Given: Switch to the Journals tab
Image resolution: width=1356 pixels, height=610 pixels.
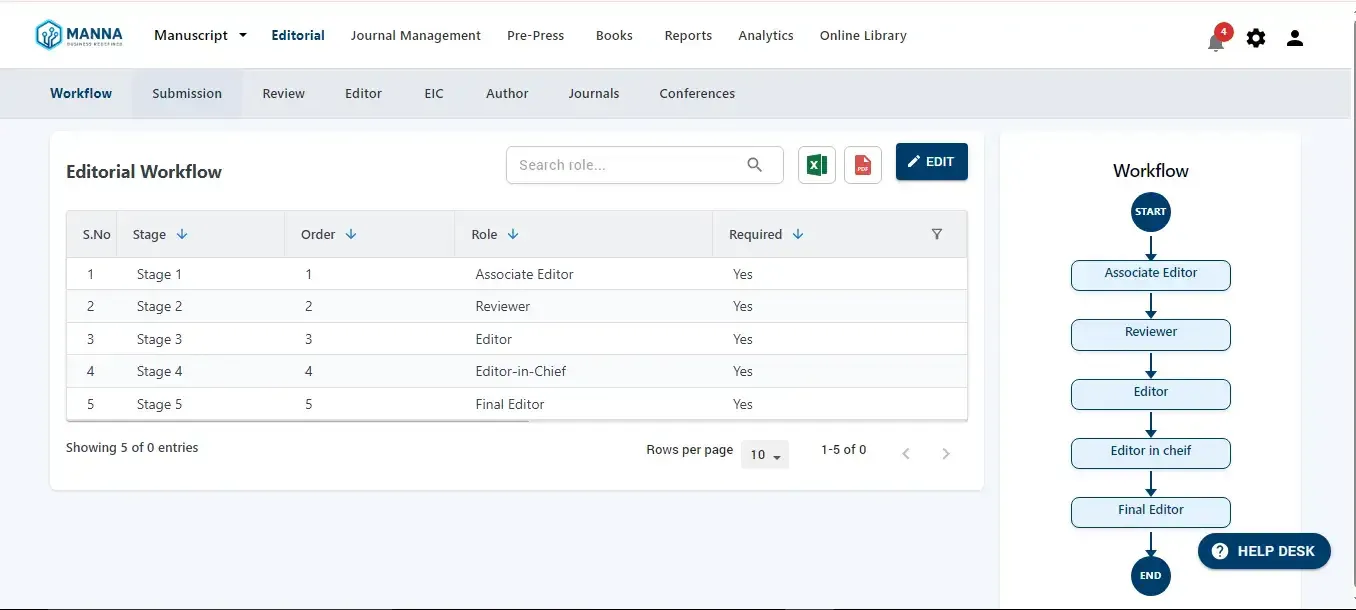Looking at the screenshot, I should pyautogui.click(x=594, y=93).
